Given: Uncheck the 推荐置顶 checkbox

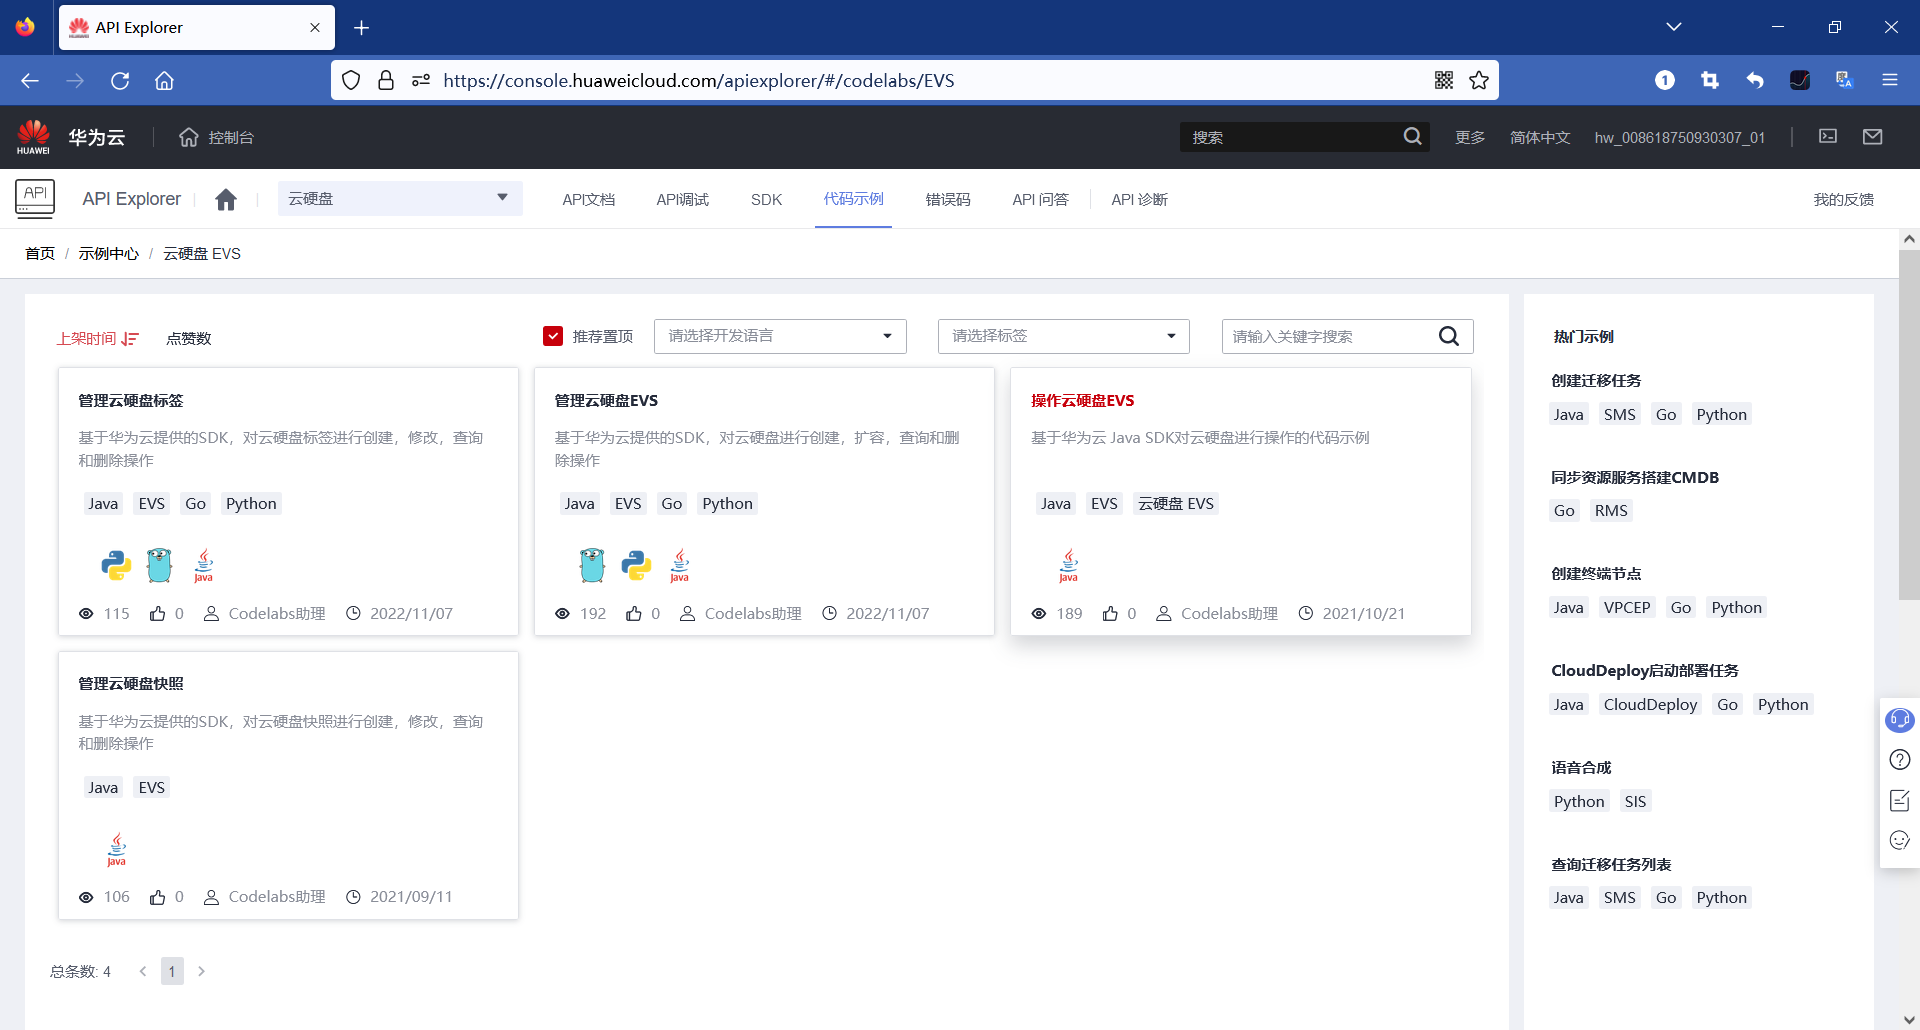Looking at the screenshot, I should coord(553,336).
